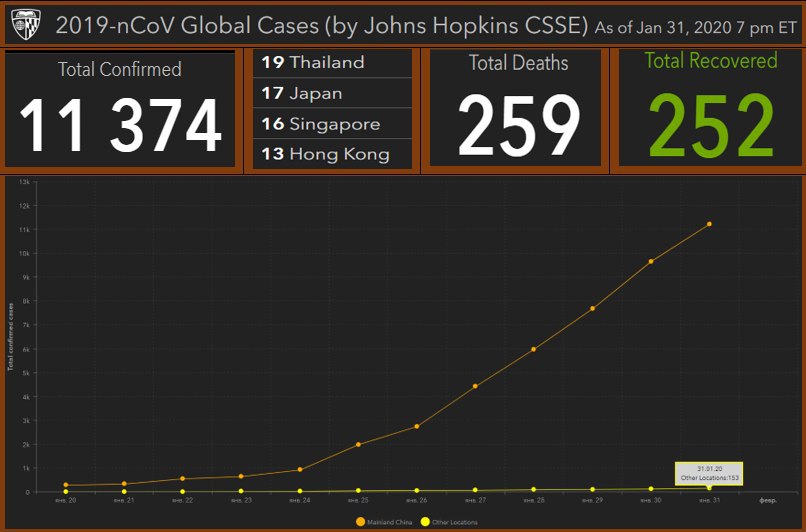Click the Other Locations data point for Jan 30

(651, 489)
